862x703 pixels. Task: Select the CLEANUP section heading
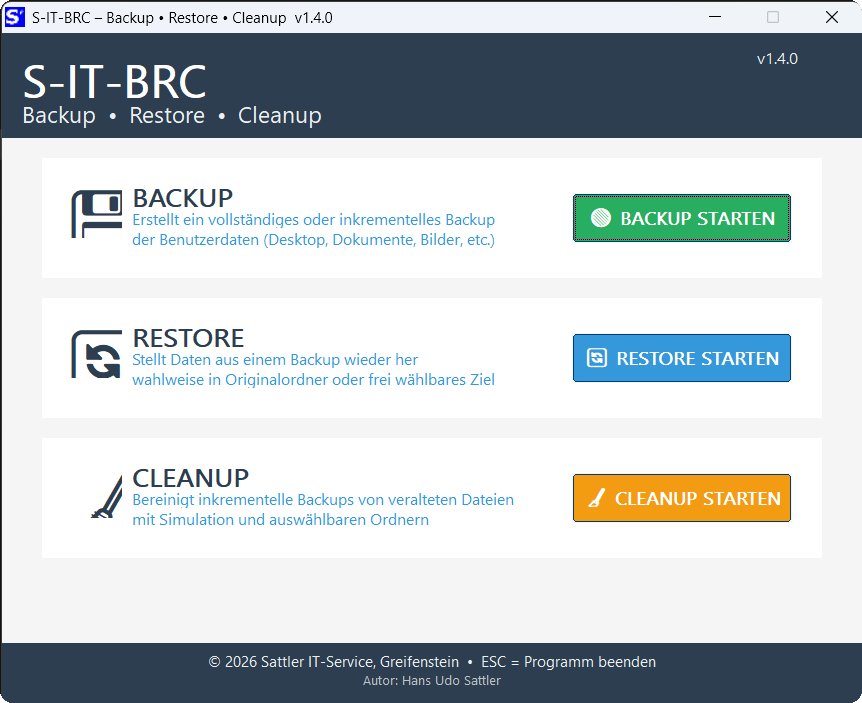[191, 478]
